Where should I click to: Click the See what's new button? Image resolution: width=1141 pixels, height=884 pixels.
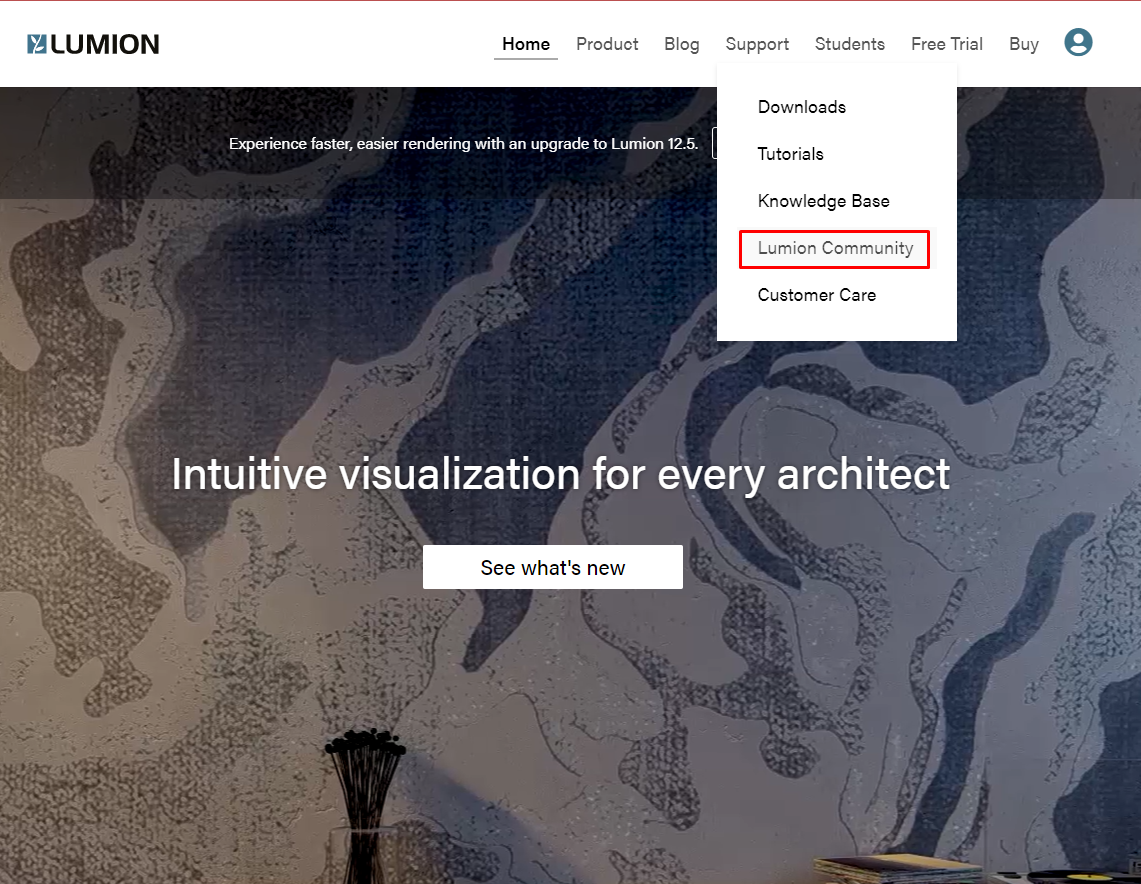coord(552,567)
